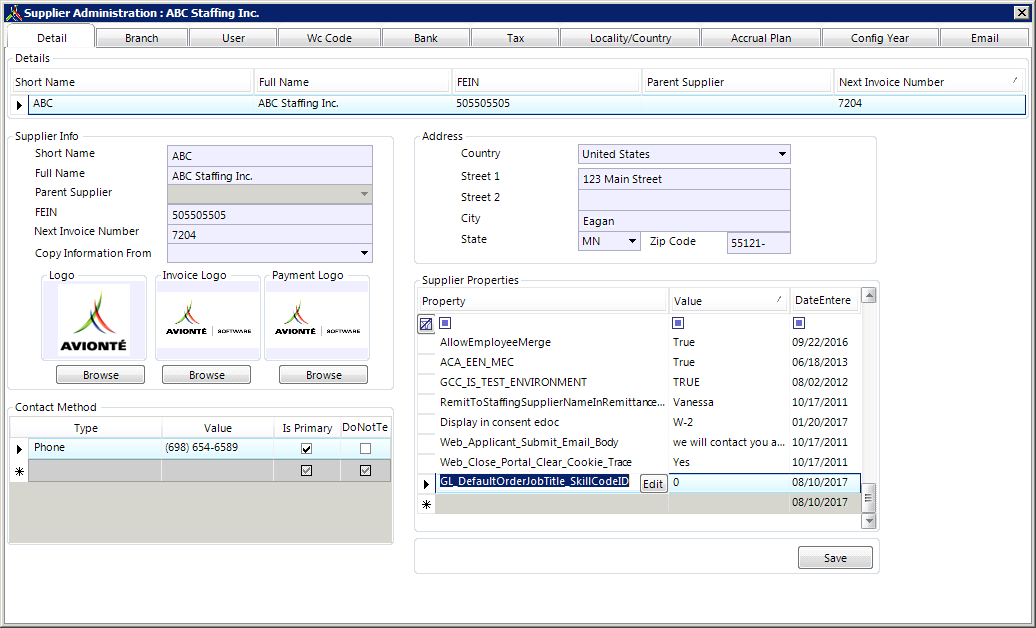Open the Email tab
This screenshot has height=628, width=1036.
click(x=984, y=38)
